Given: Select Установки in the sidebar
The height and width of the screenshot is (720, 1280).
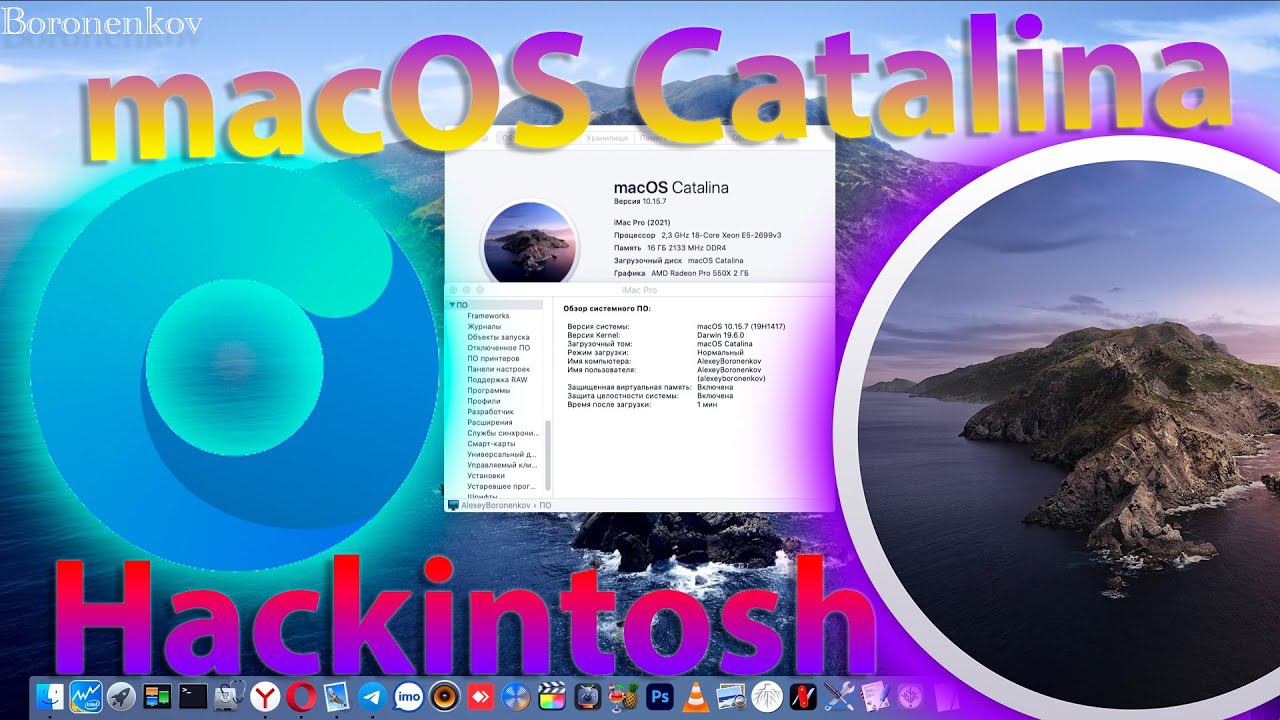Looking at the screenshot, I should [x=486, y=476].
